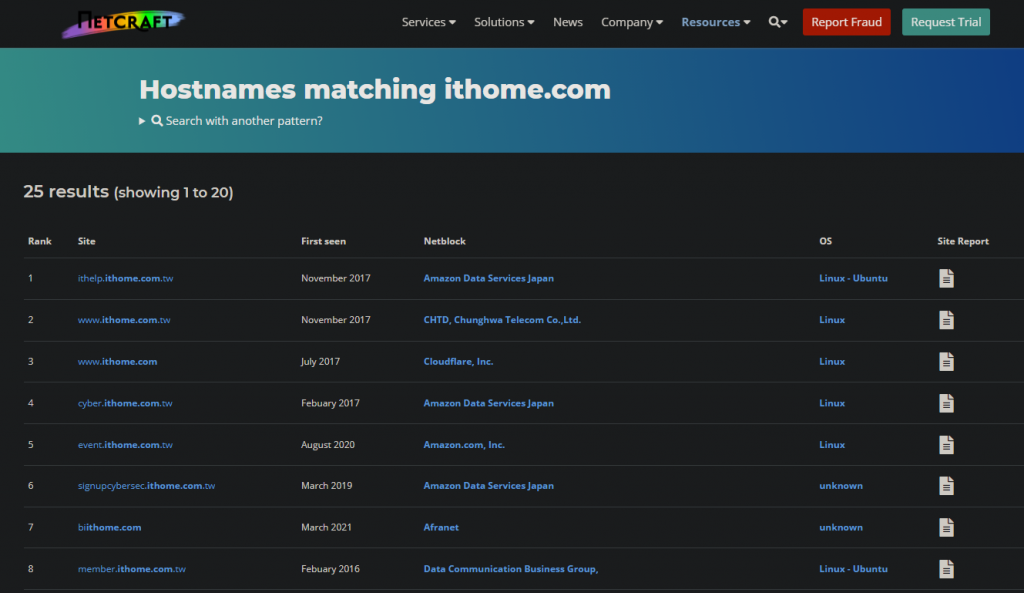Click 'August 2020' first seen date
Viewport: 1024px width, 593px height.
click(328, 445)
